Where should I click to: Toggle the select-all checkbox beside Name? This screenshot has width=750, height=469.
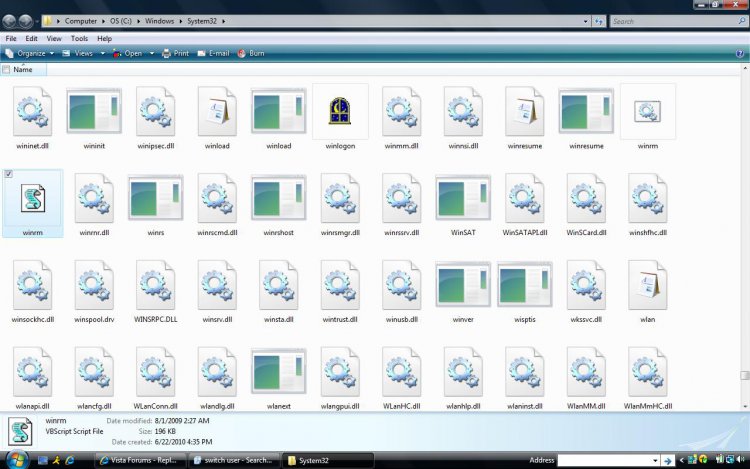tap(7, 70)
